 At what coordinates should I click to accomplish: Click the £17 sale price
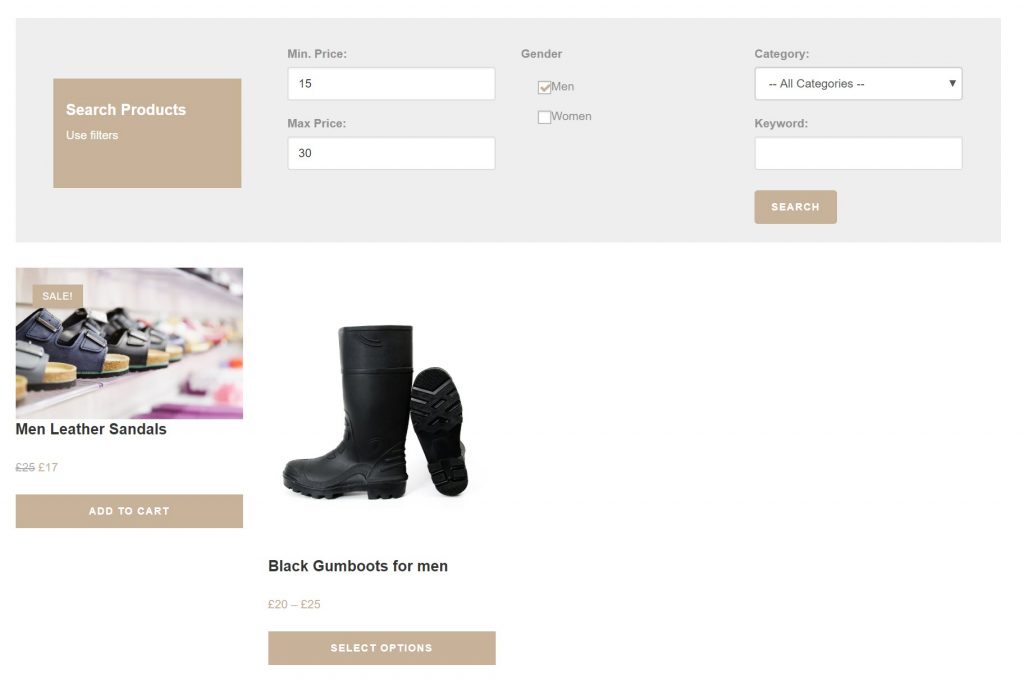point(48,467)
